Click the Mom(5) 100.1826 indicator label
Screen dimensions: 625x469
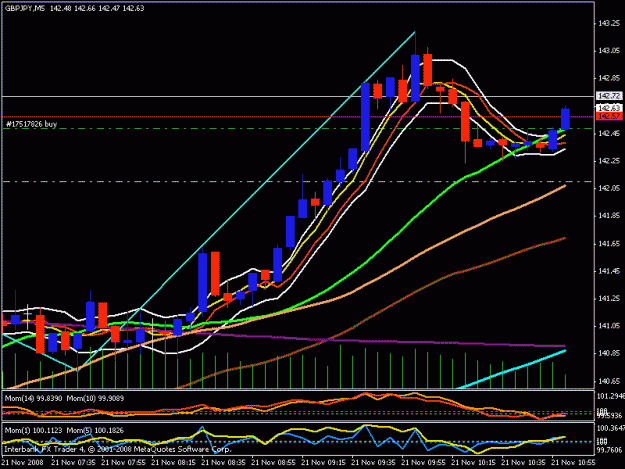coord(95,430)
